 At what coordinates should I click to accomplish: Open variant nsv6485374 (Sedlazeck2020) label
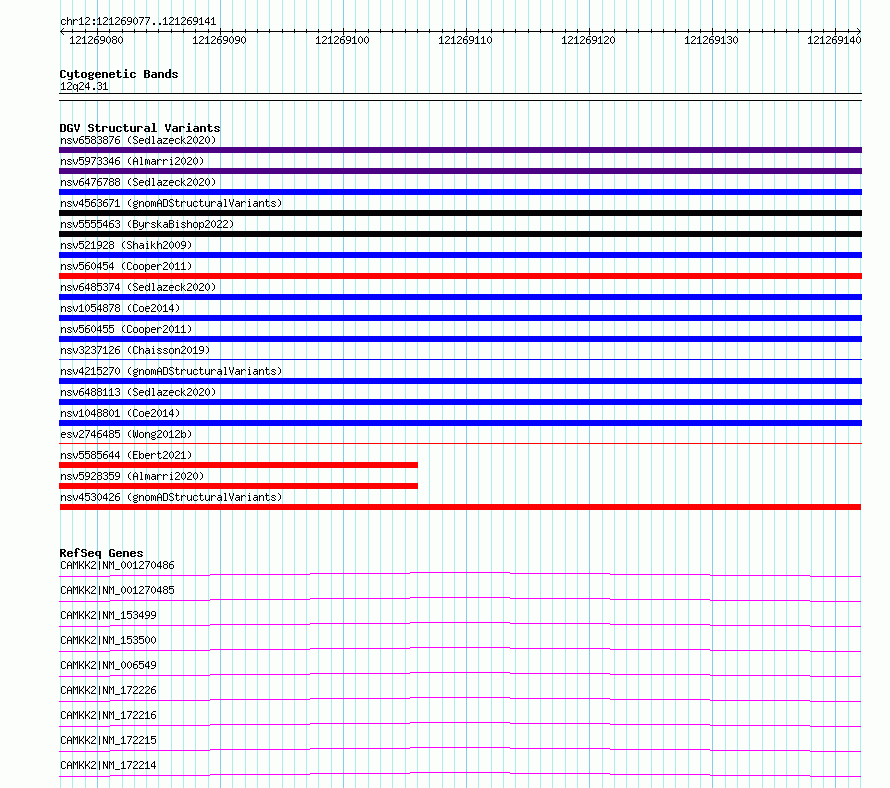[x=138, y=287]
